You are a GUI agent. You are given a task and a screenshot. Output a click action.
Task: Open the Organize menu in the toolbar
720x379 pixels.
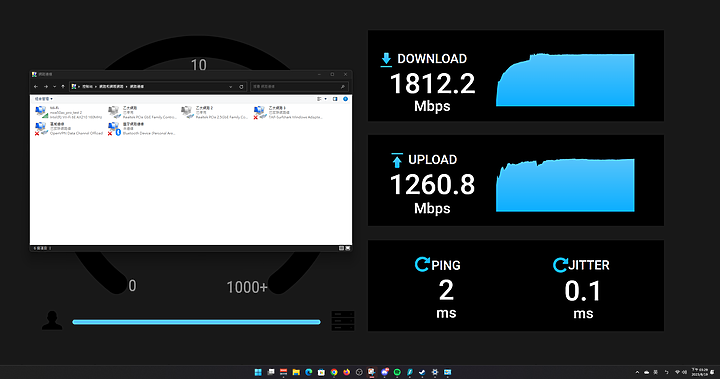coord(44,99)
